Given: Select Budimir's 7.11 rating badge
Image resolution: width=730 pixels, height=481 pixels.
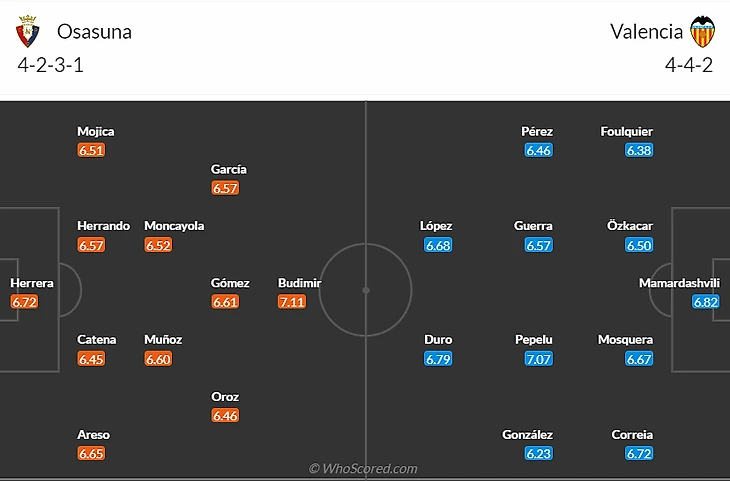Looking at the screenshot, I should 292,302.
